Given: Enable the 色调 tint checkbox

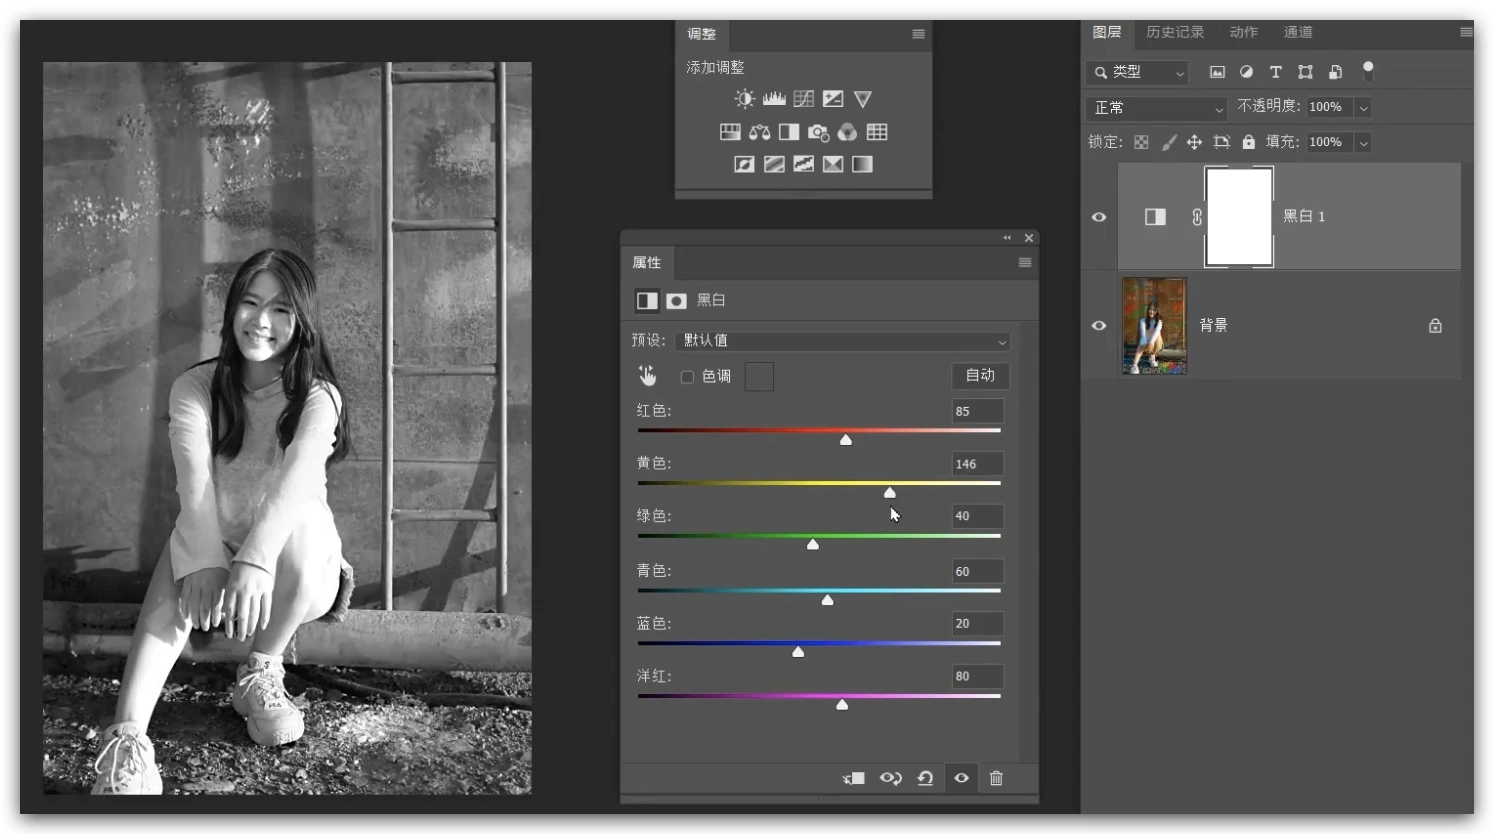Looking at the screenshot, I should click(687, 377).
